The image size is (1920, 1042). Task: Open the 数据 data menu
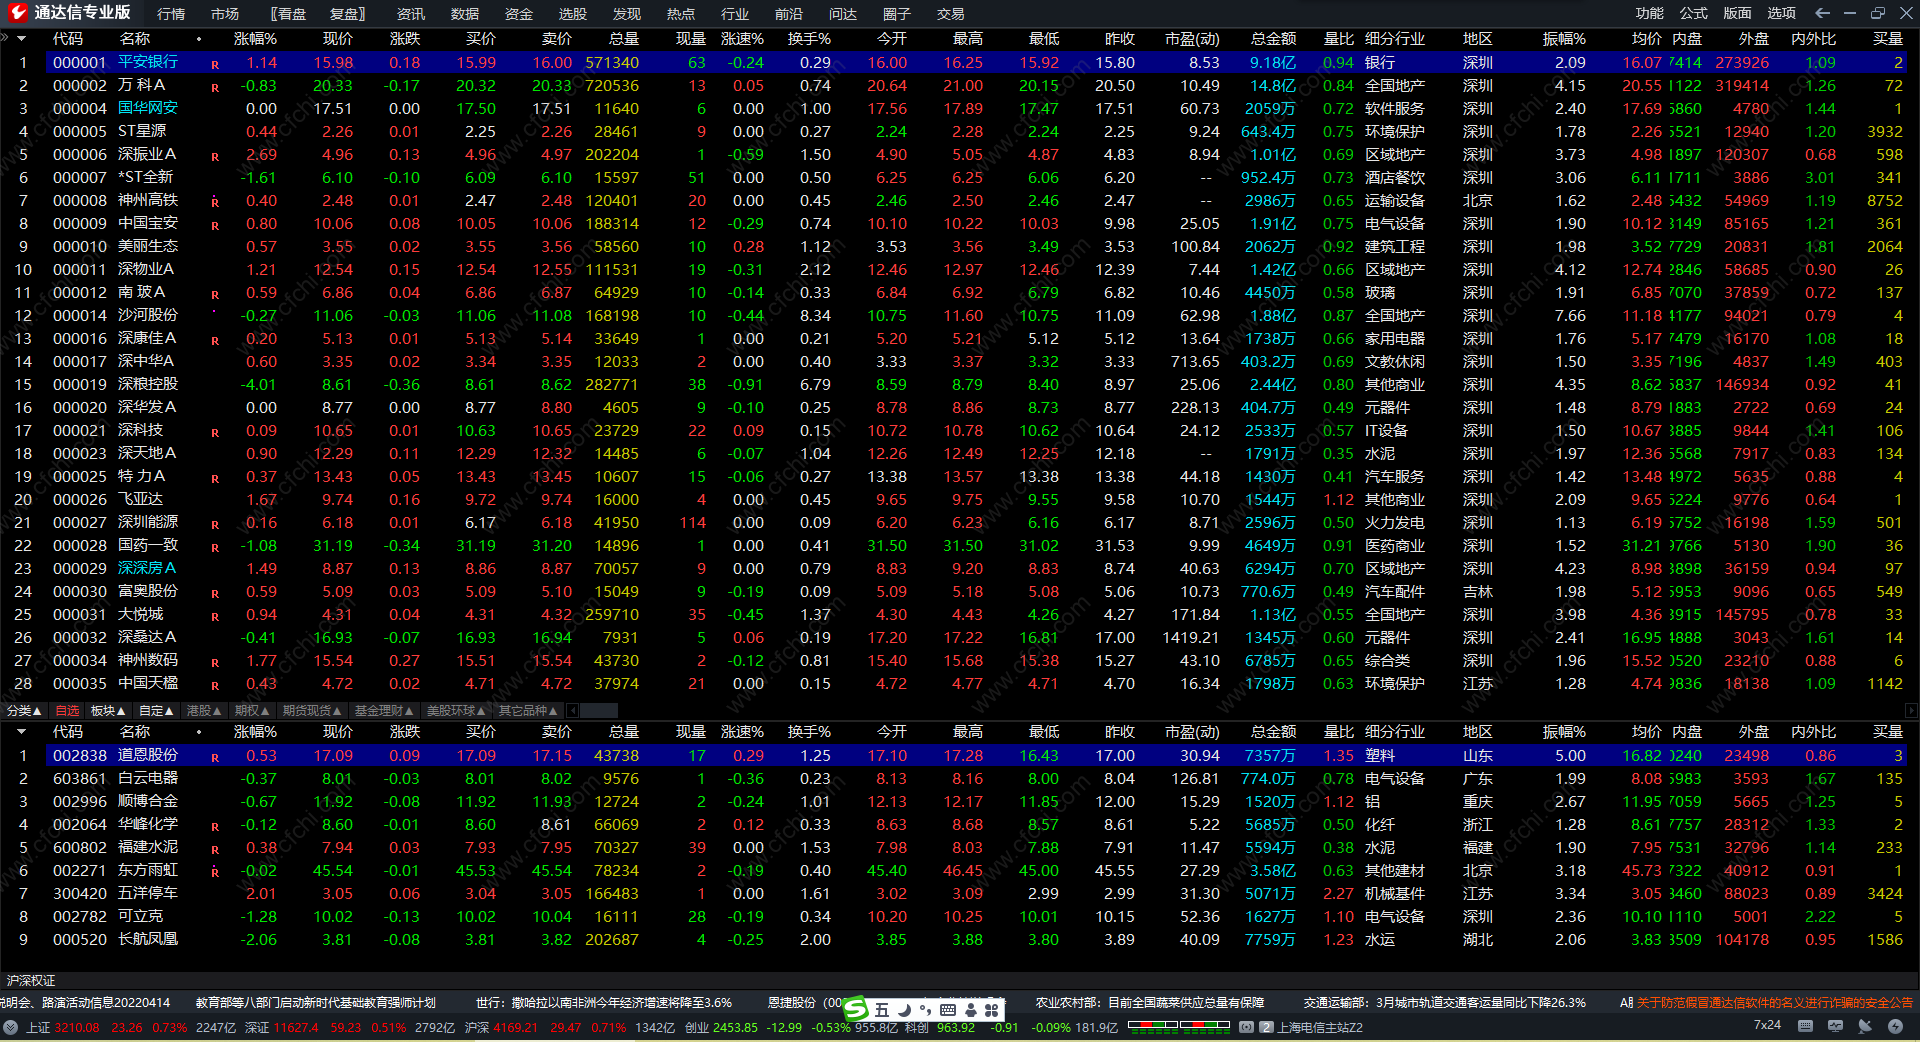465,14
